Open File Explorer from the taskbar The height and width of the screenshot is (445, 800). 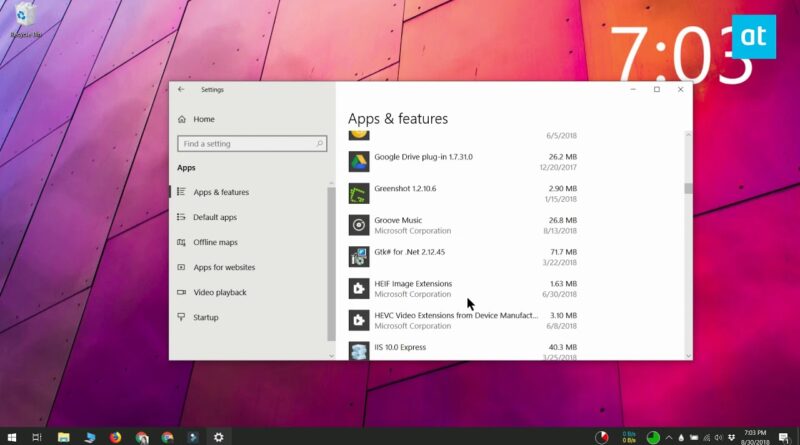[x=63, y=437]
